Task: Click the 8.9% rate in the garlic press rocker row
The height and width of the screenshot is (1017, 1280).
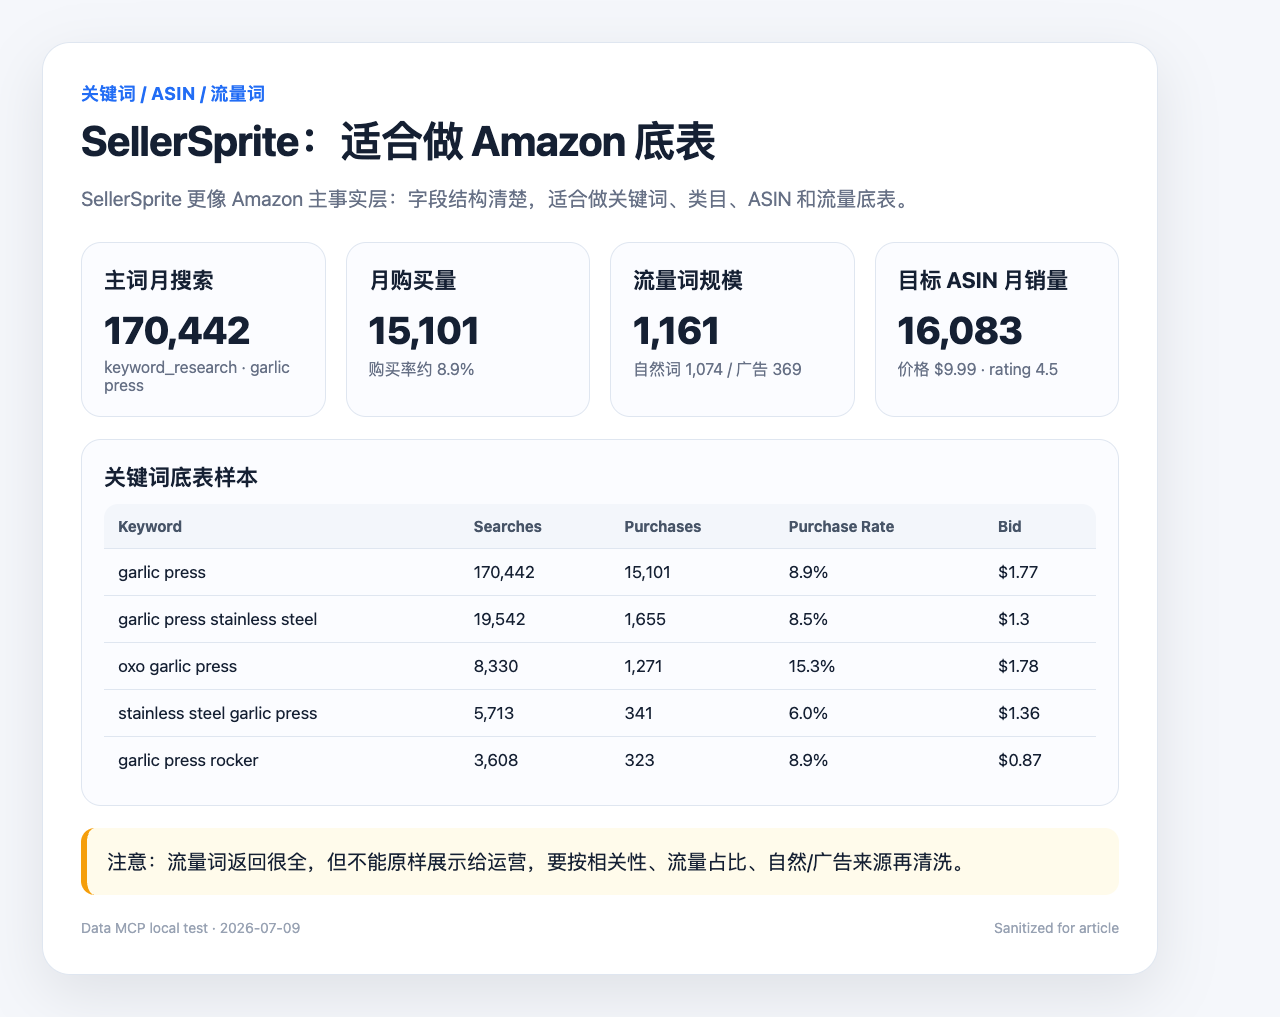Action: [x=808, y=761]
